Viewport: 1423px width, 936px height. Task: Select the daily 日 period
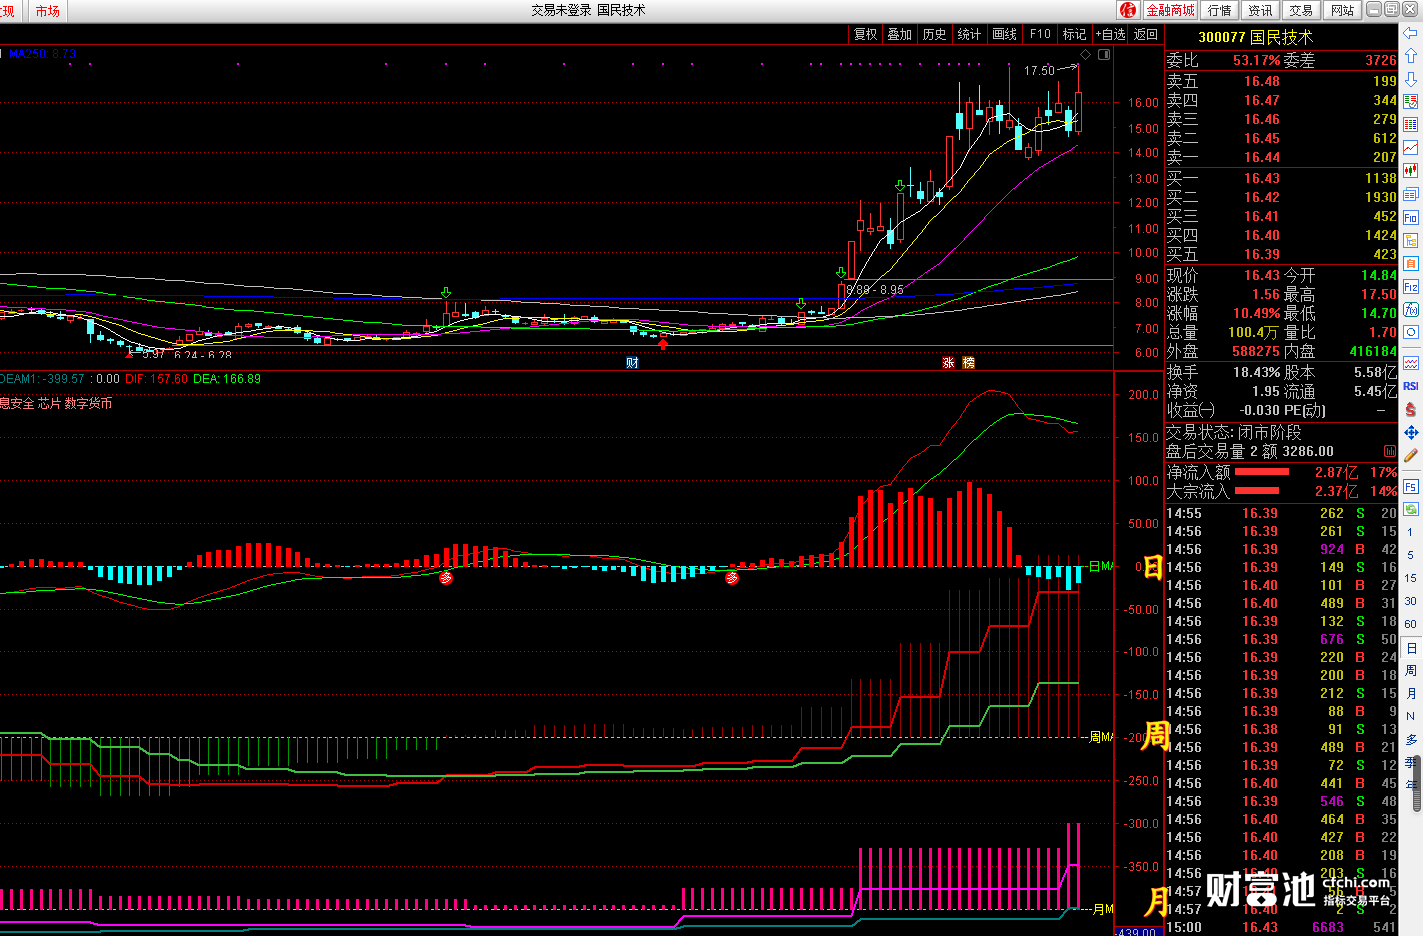click(x=1411, y=648)
